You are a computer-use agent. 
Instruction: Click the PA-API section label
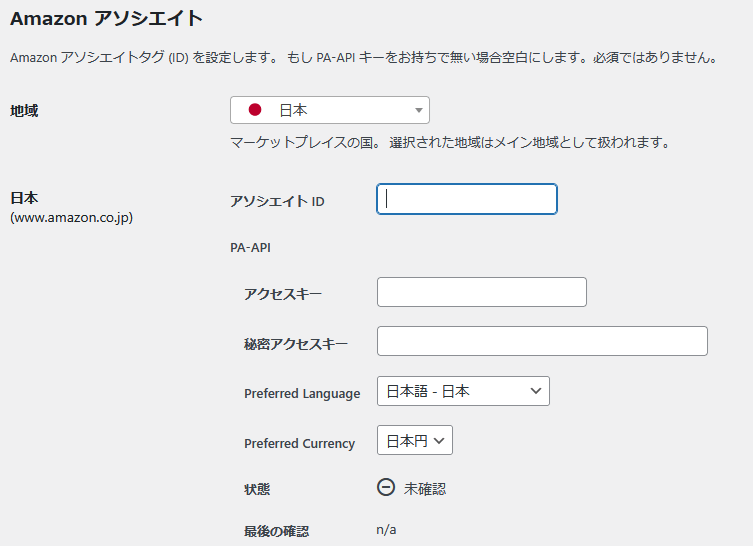pyautogui.click(x=250, y=247)
